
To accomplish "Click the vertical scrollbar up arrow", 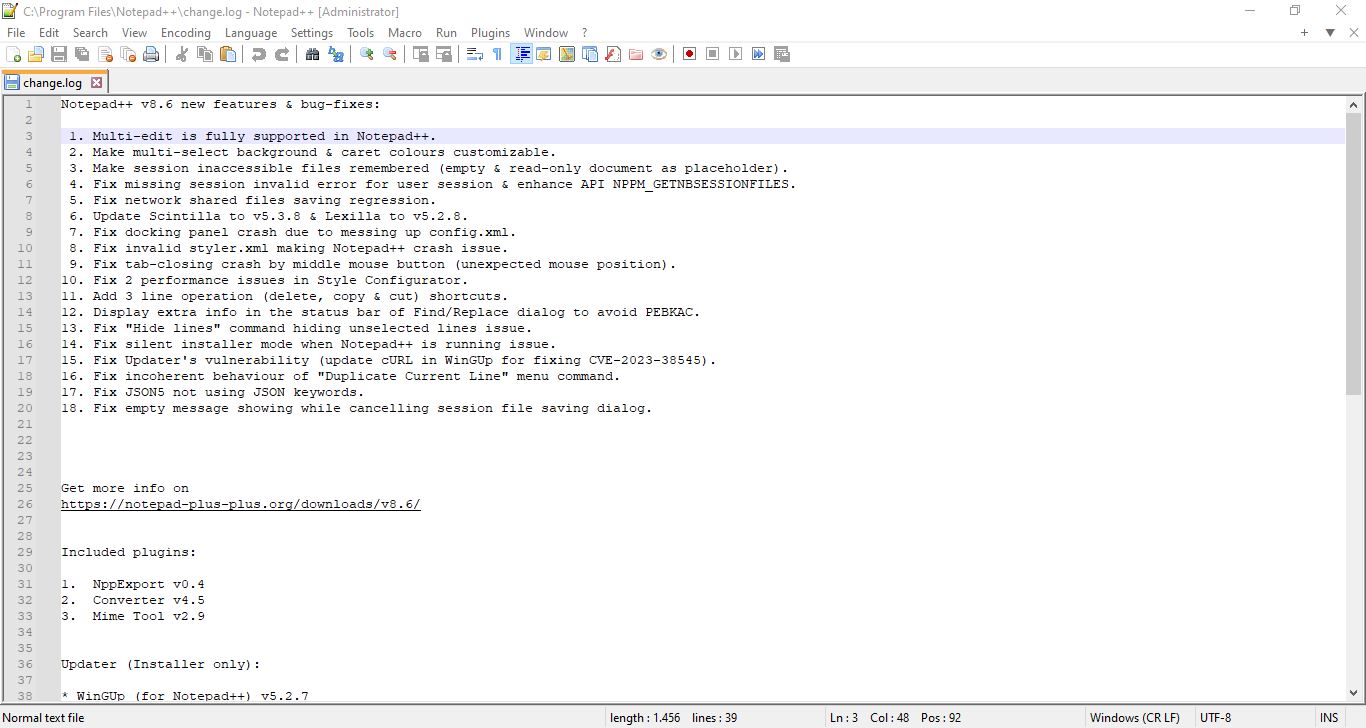I will pos(1353,104).
